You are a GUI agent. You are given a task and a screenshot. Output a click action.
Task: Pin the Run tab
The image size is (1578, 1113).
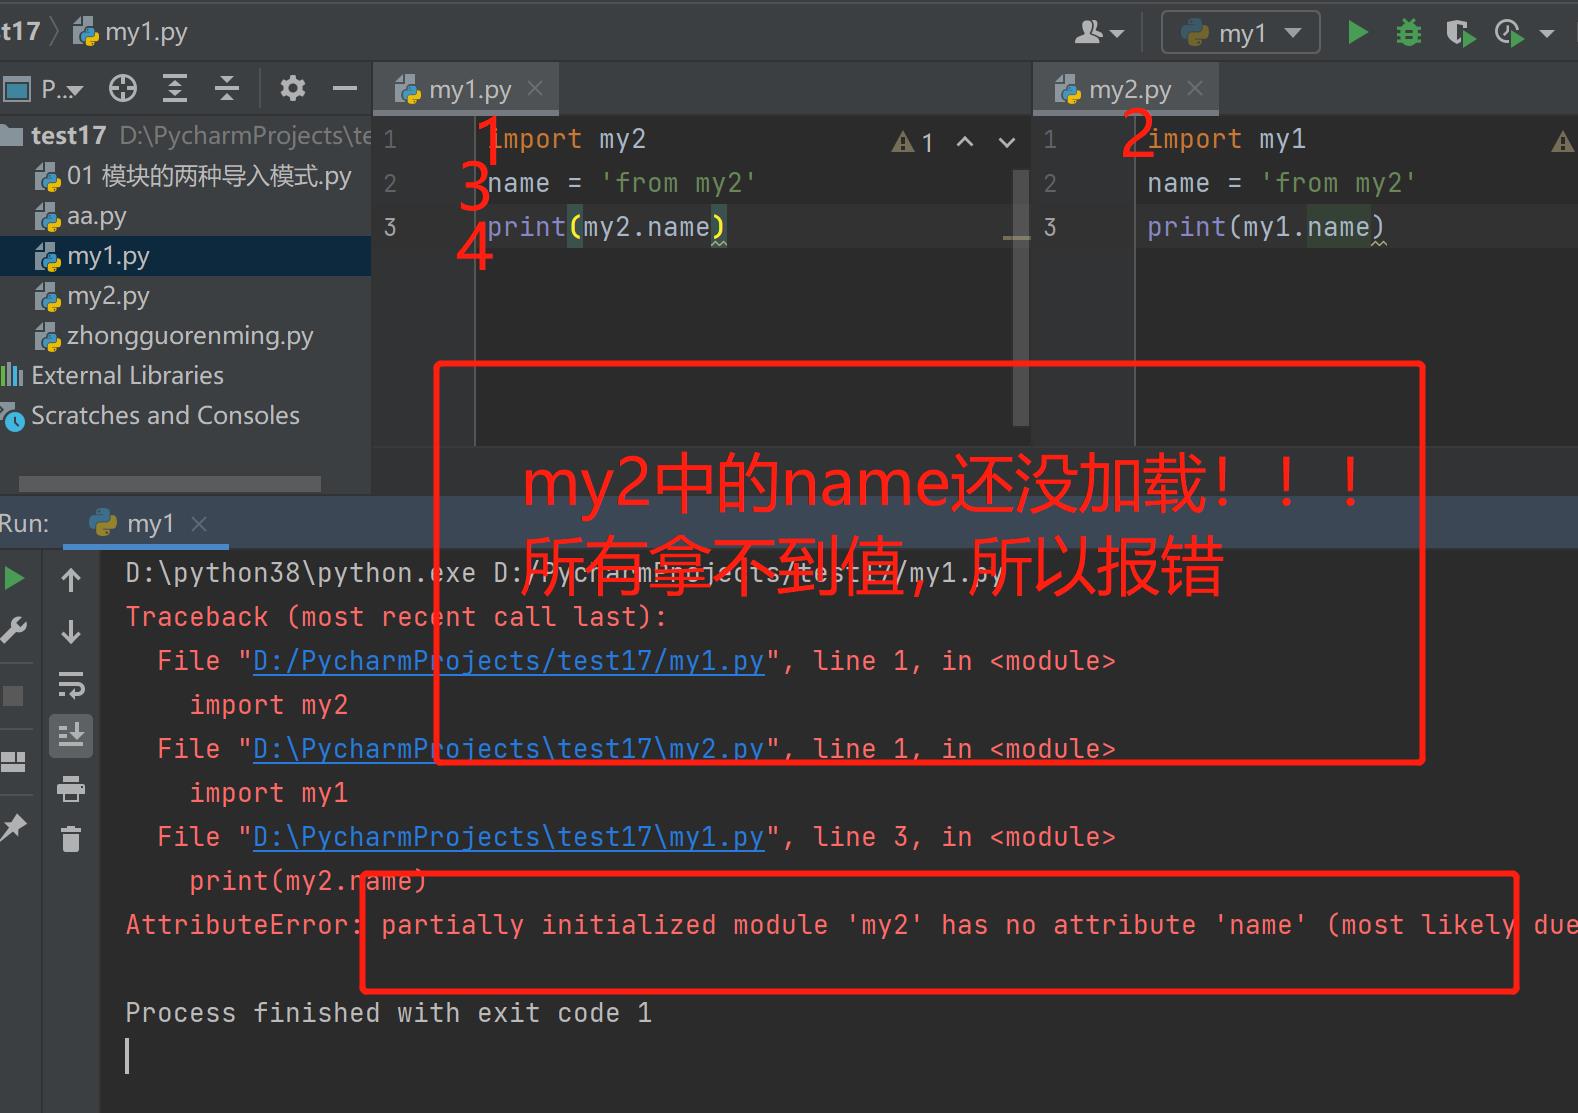(14, 827)
